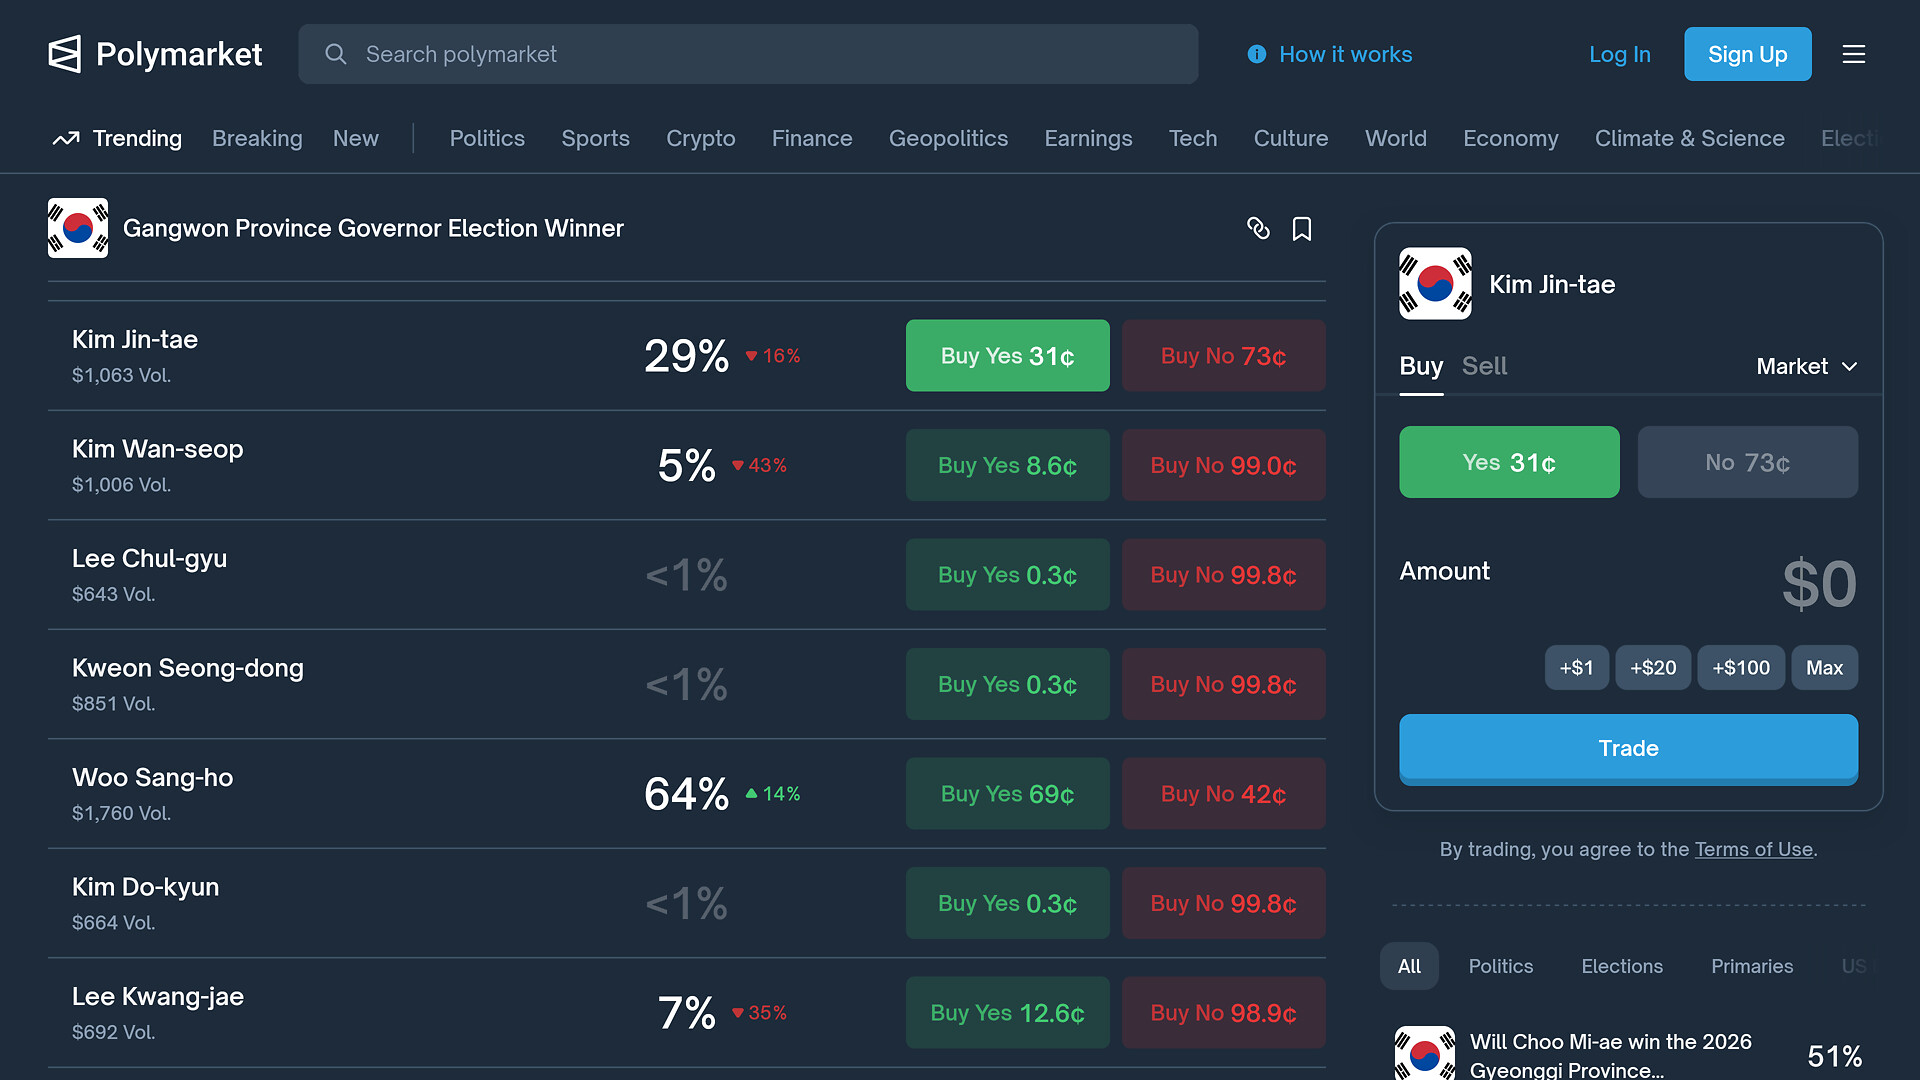This screenshot has height=1080, width=1920.
Task: Bookmark the Gangwon election market
Action: [x=1301, y=229]
